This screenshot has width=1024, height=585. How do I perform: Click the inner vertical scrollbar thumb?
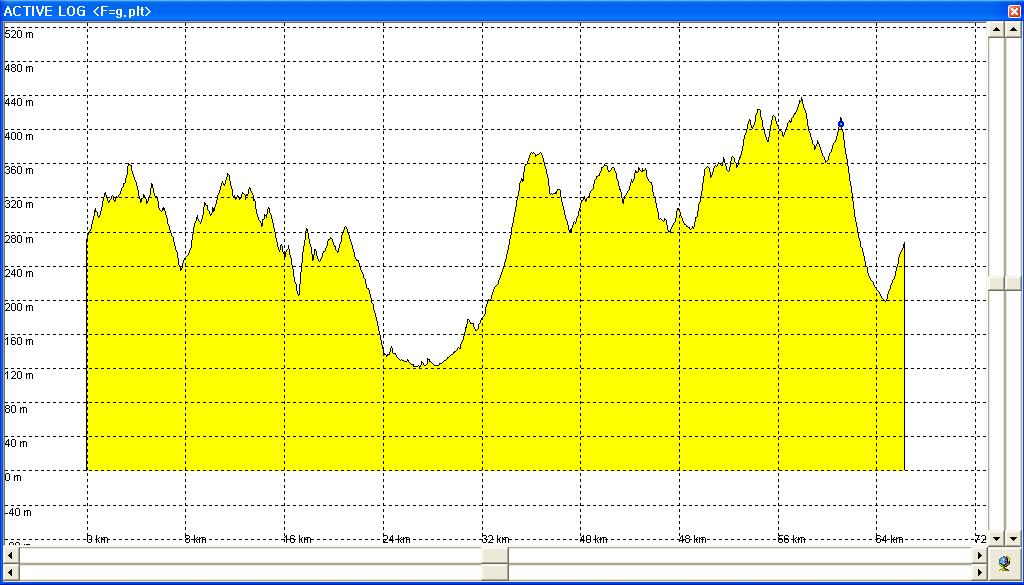[997, 283]
